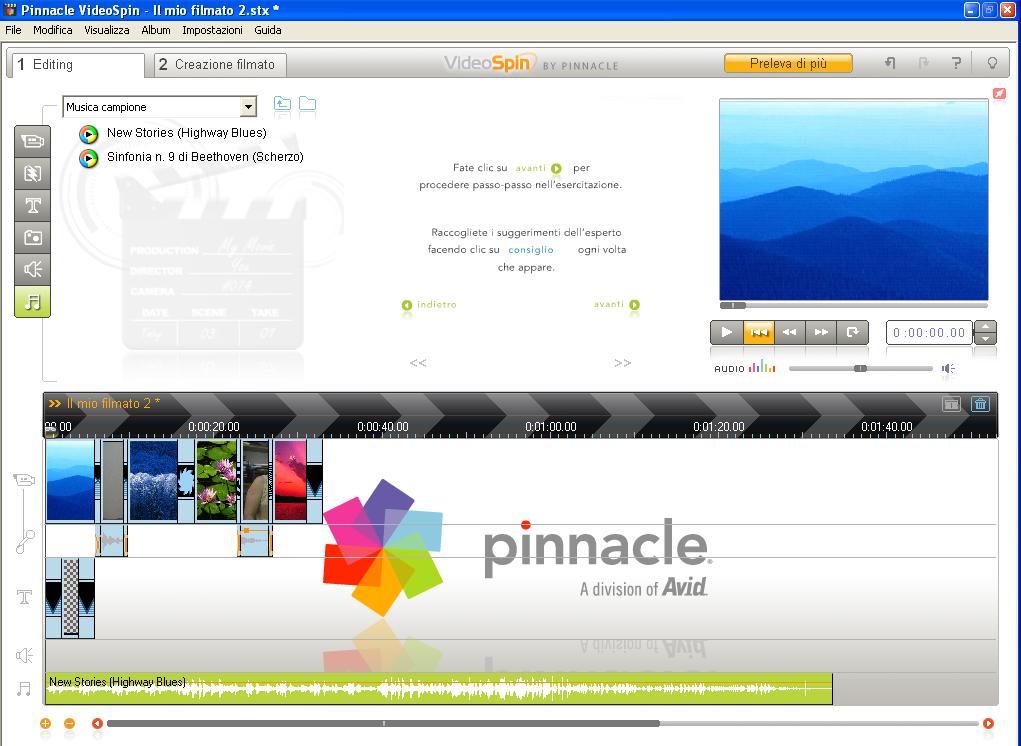Select the blue mountains clip on timeline
Screen dimensions: 1021x746
70,481
